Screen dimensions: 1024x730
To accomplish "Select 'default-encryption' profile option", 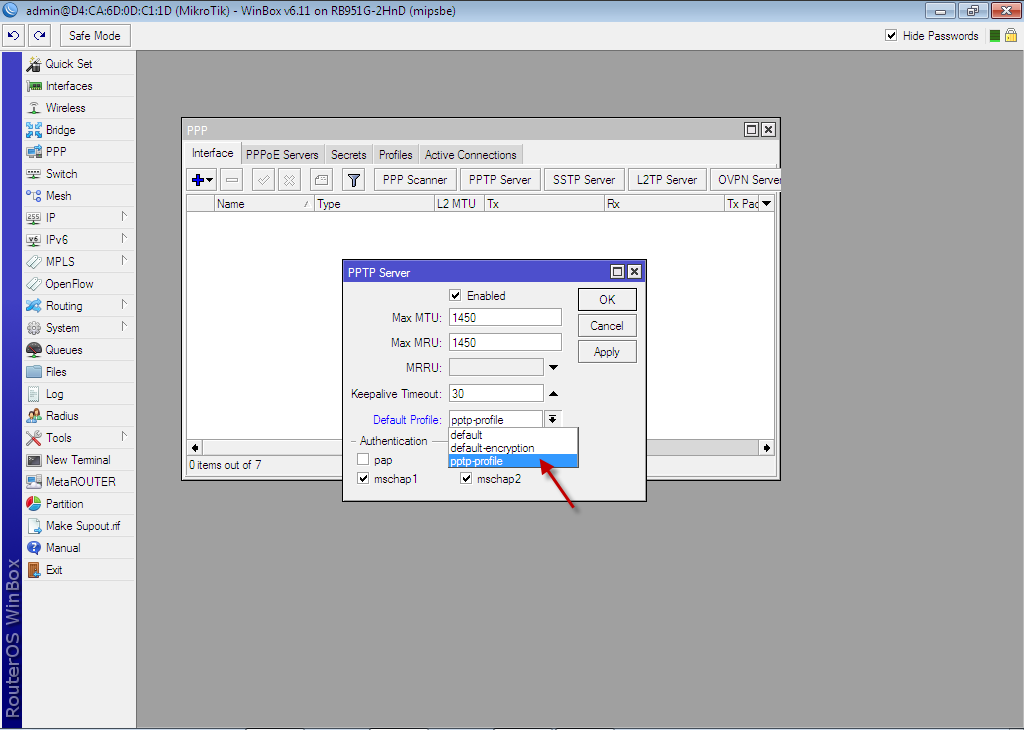I will click(513, 448).
